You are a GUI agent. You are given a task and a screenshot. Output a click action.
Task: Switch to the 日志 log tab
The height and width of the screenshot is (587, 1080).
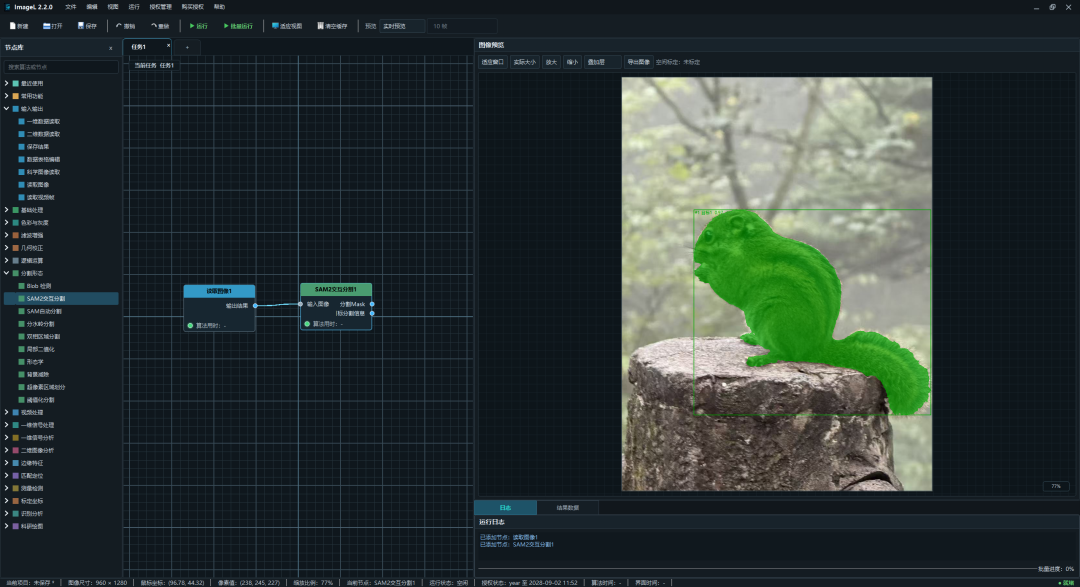[x=506, y=508]
